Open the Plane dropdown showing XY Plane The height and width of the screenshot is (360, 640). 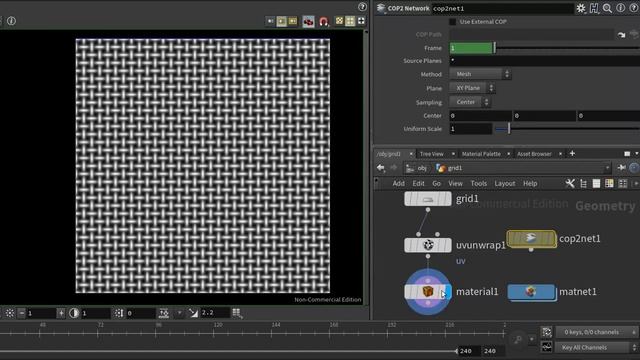tap(472, 88)
